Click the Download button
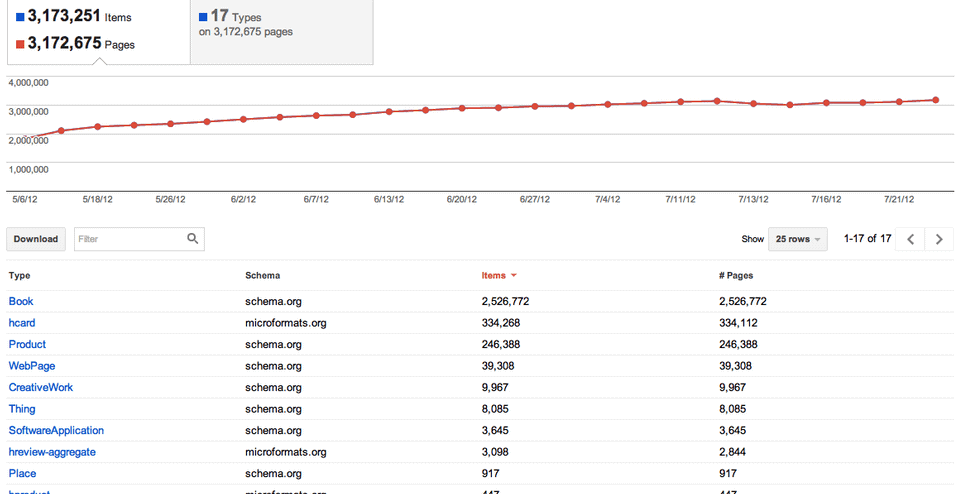Viewport: 958px width, 494px height. (36, 239)
